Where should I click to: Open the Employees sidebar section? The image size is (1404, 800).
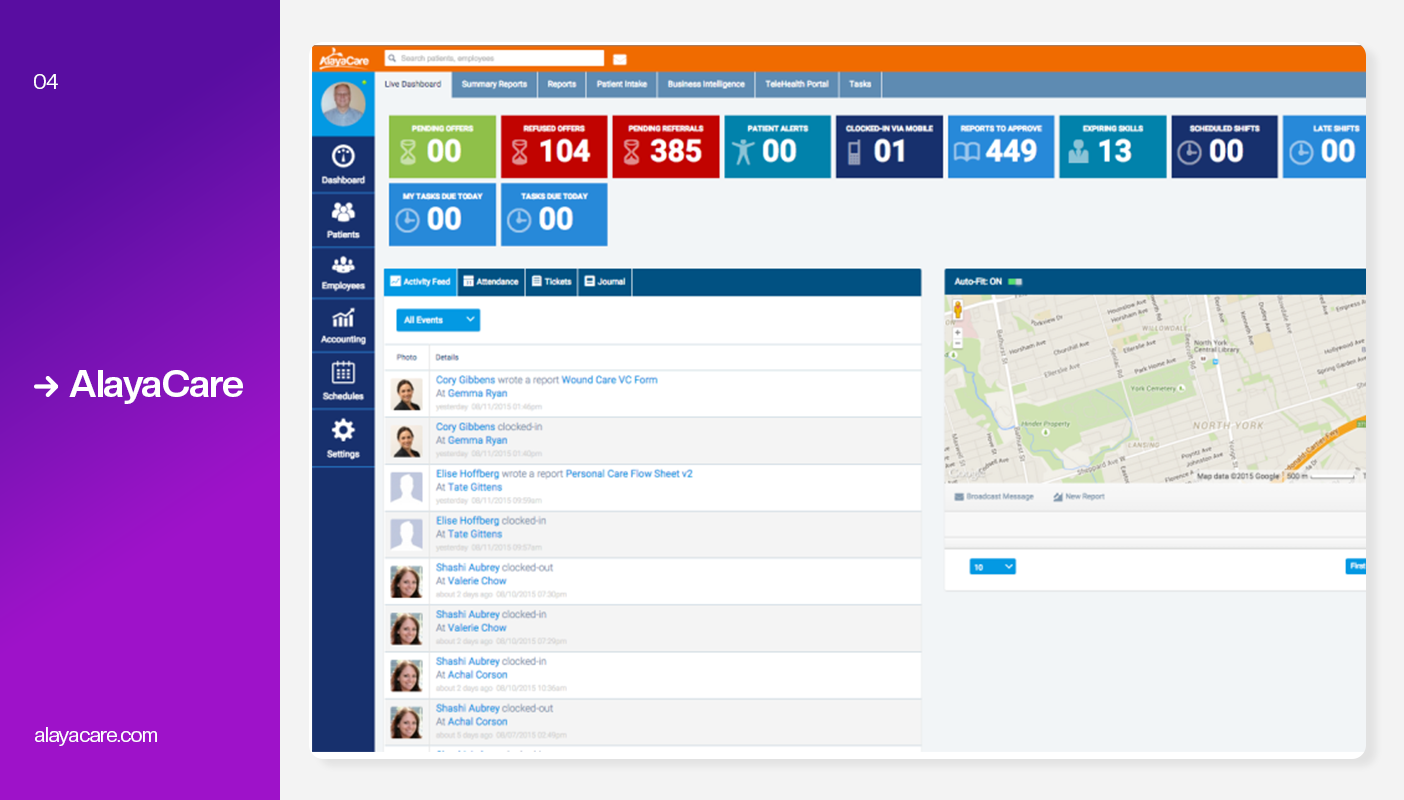(x=343, y=273)
